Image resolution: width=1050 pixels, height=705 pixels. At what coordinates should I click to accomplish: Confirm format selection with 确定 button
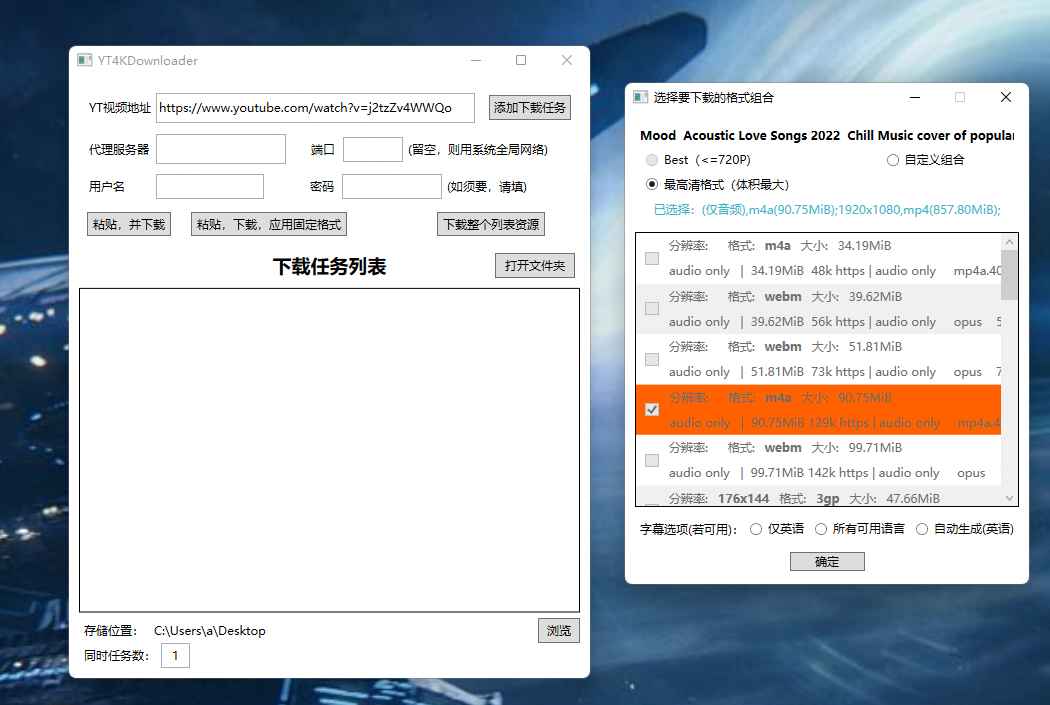point(827,561)
